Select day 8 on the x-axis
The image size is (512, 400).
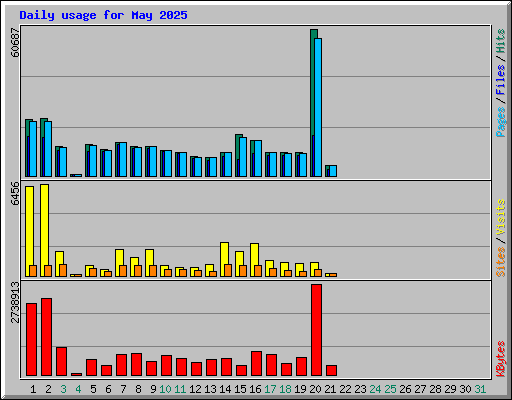pyautogui.click(x=138, y=389)
